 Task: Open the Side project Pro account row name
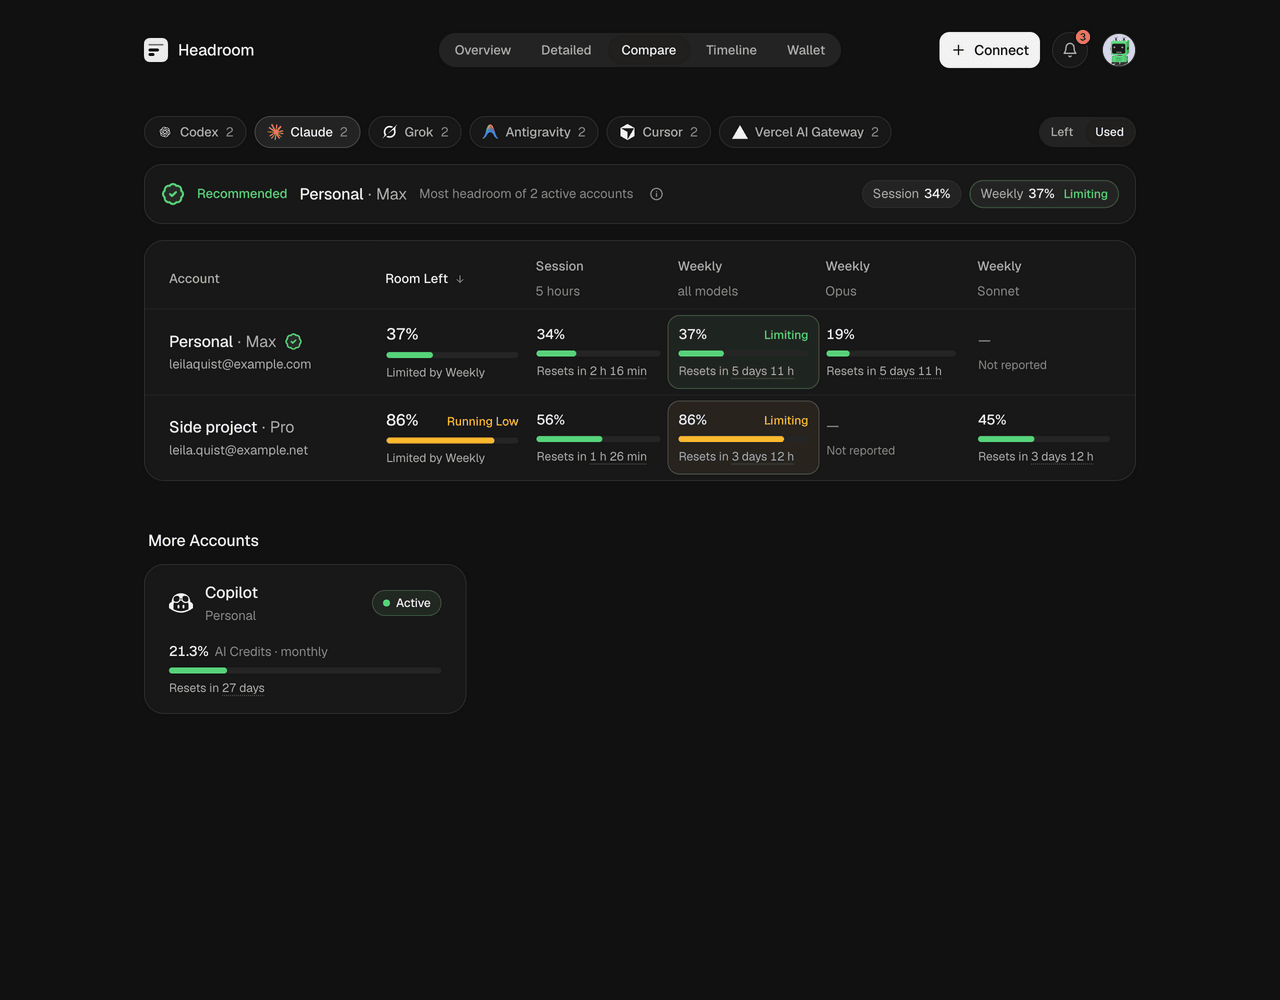[232, 427]
